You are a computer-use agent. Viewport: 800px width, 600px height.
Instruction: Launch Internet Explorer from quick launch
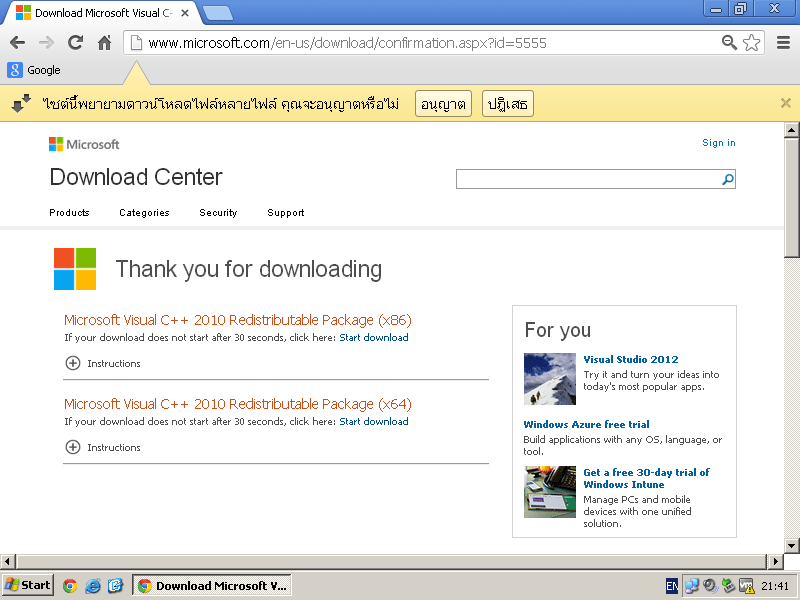[93, 586]
